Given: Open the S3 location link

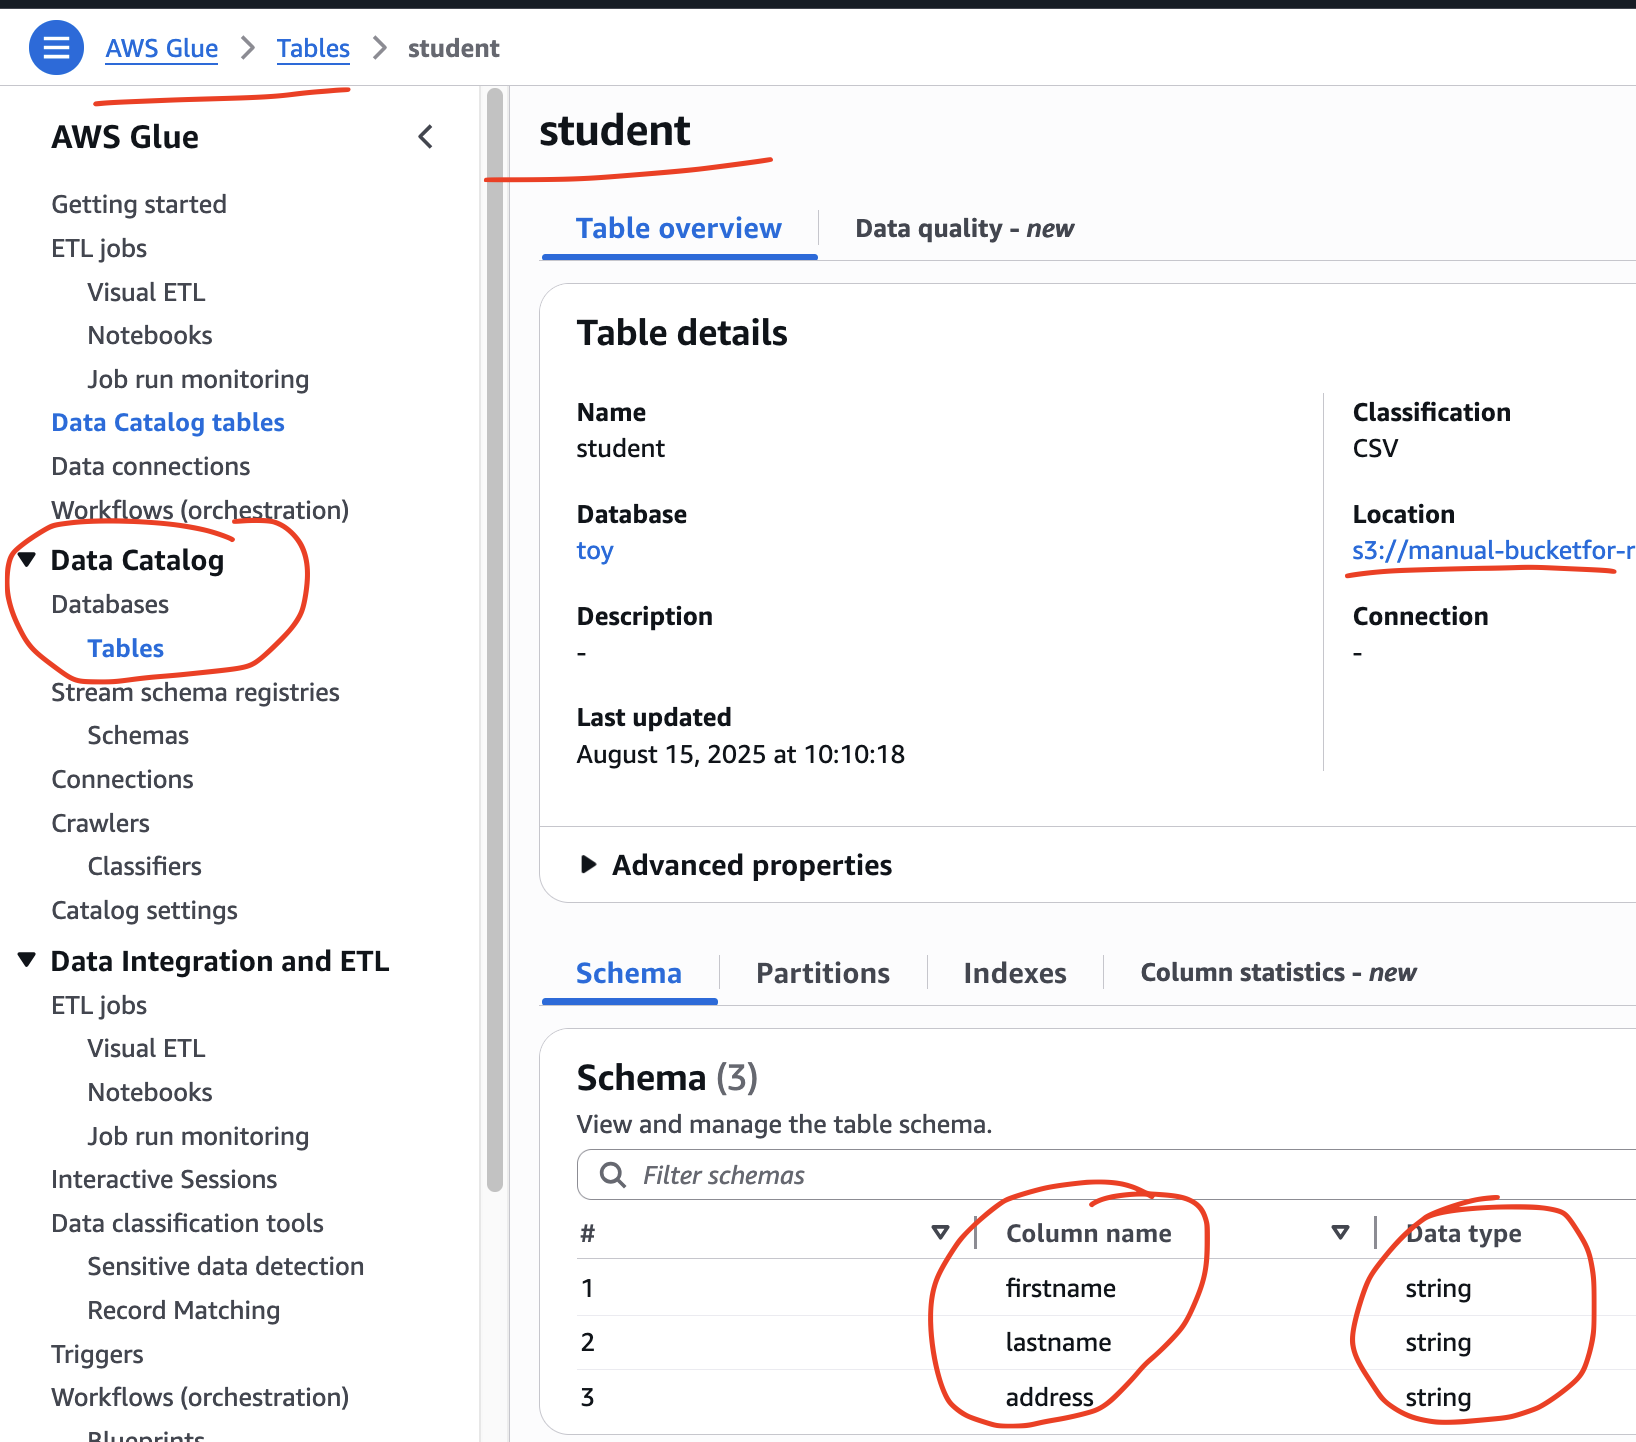Looking at the screenshot, I should pos(1492,551).
